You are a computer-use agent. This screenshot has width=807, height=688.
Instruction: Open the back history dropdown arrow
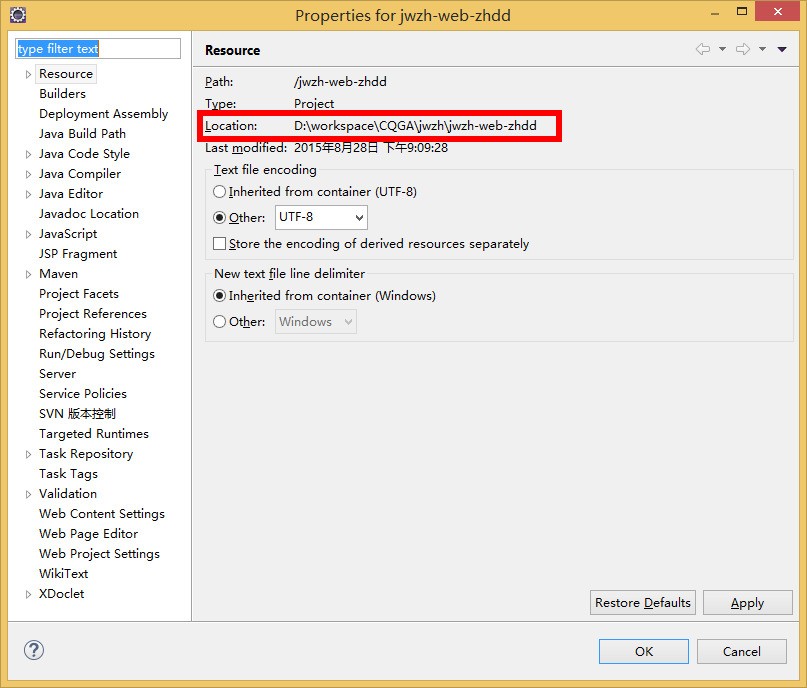click(723, 49)
